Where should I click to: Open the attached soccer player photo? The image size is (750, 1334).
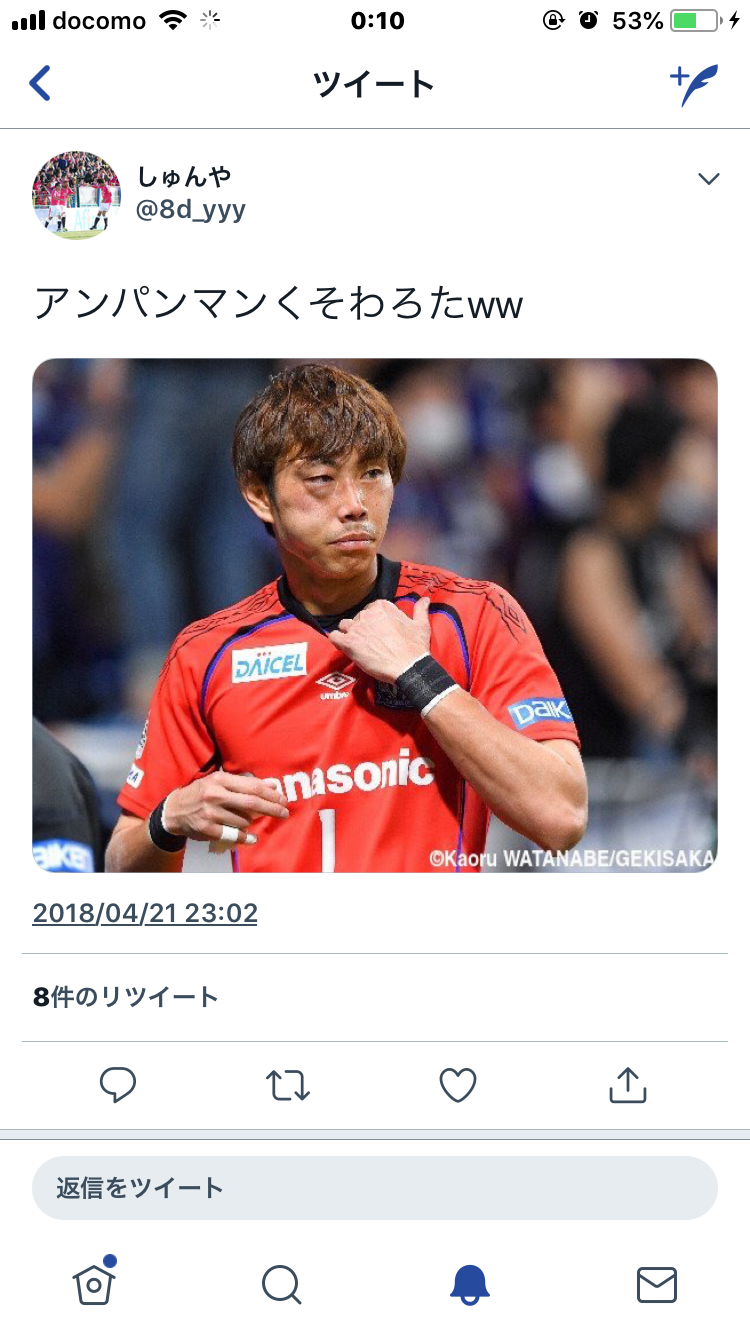375,615
